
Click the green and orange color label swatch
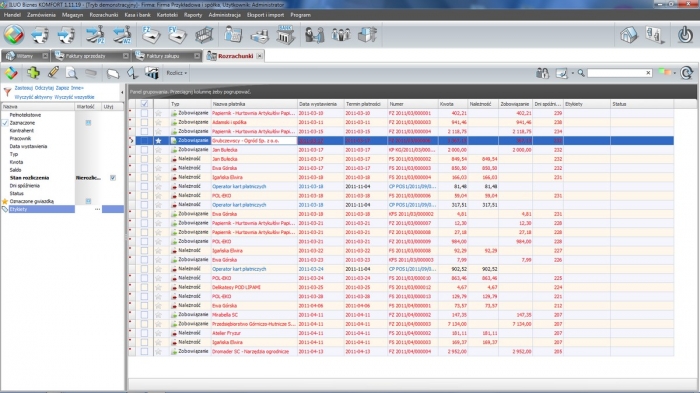pos(665,72)
